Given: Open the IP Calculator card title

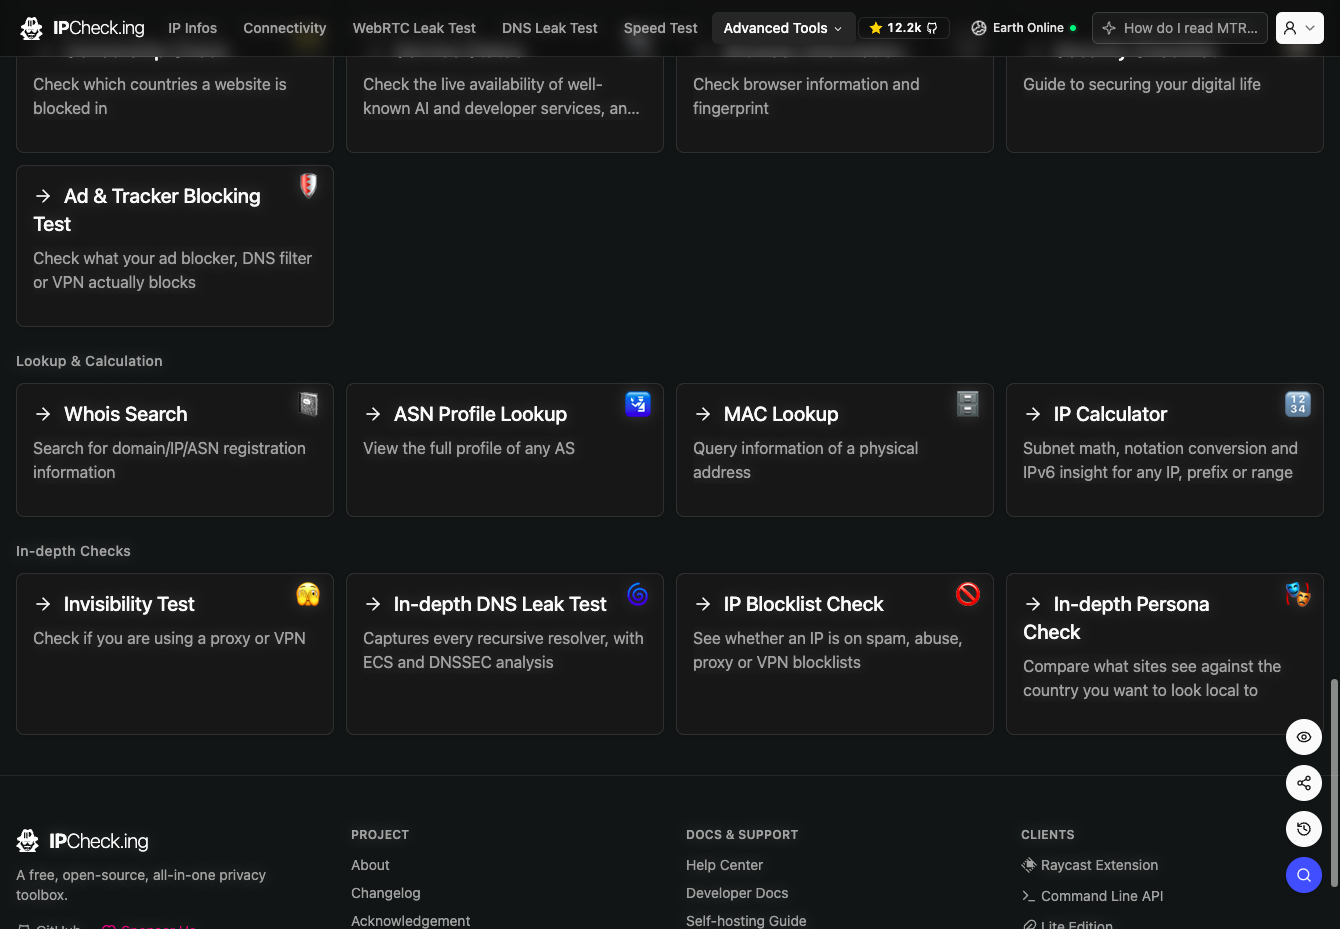Looking at the screenshot, I should click(1110, 414).
